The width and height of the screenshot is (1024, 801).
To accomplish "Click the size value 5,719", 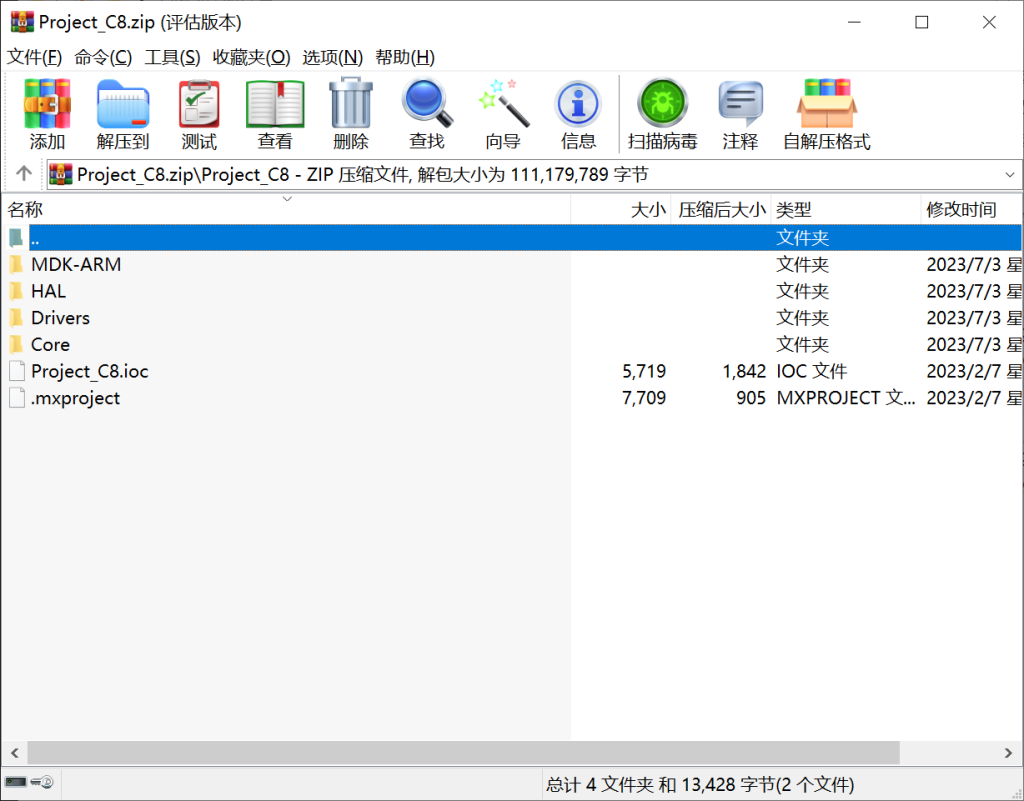I will pos(644,371).
